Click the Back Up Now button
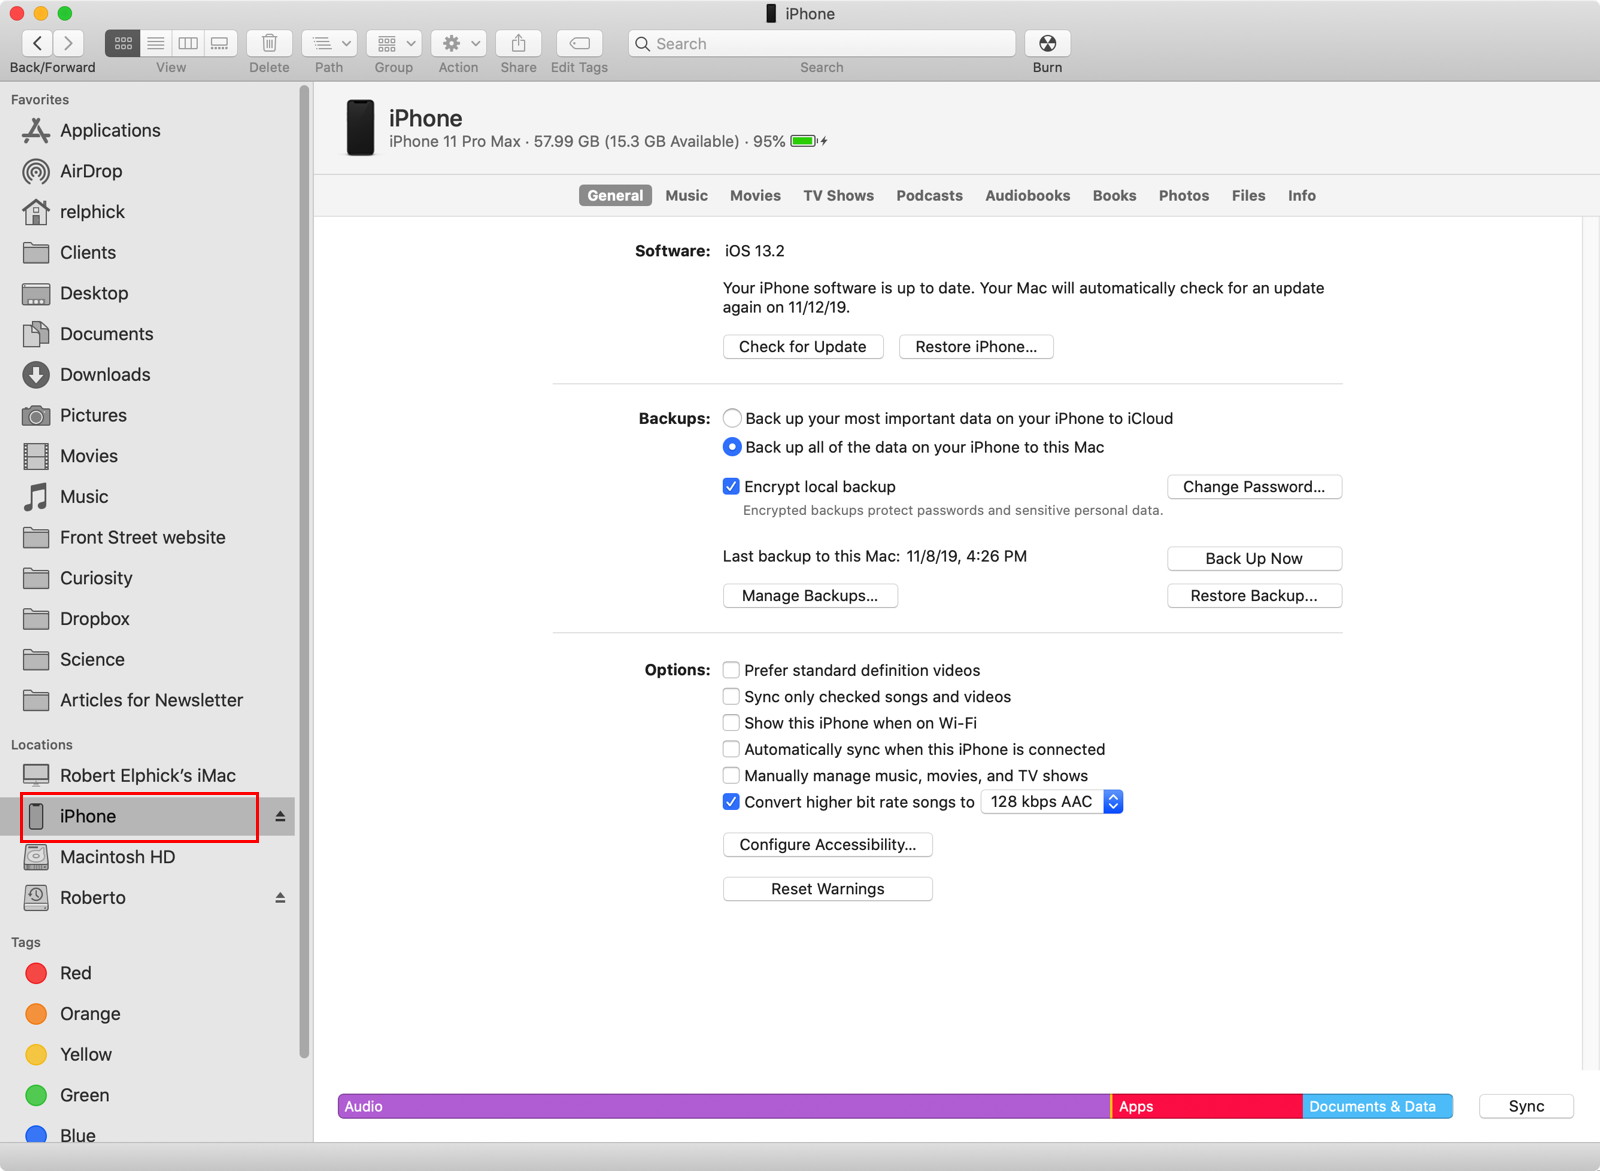This screenshot has width=1600, height=1171. (x=1254, y=559)
